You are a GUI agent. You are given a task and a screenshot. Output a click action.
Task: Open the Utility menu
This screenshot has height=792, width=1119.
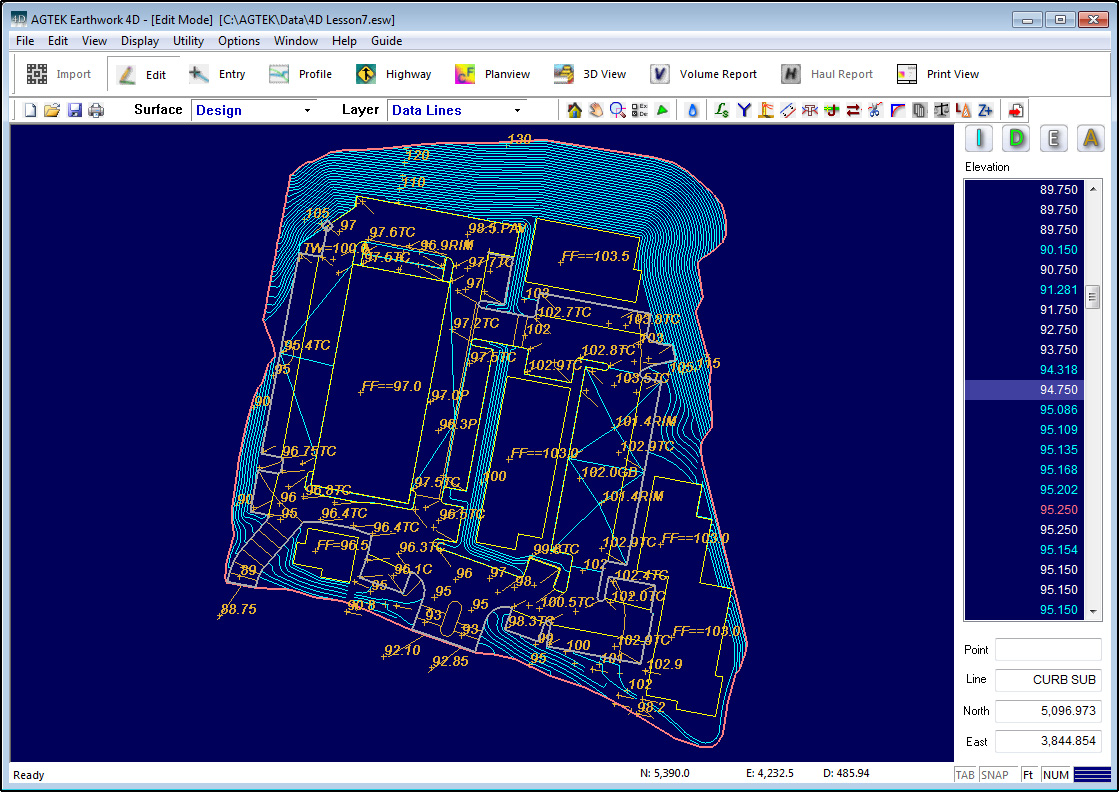(188, 41)
